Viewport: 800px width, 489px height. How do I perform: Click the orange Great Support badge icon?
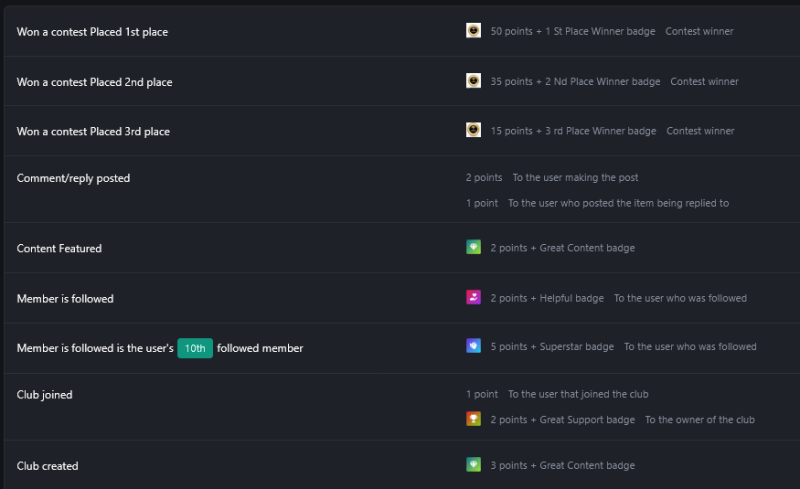473,419
